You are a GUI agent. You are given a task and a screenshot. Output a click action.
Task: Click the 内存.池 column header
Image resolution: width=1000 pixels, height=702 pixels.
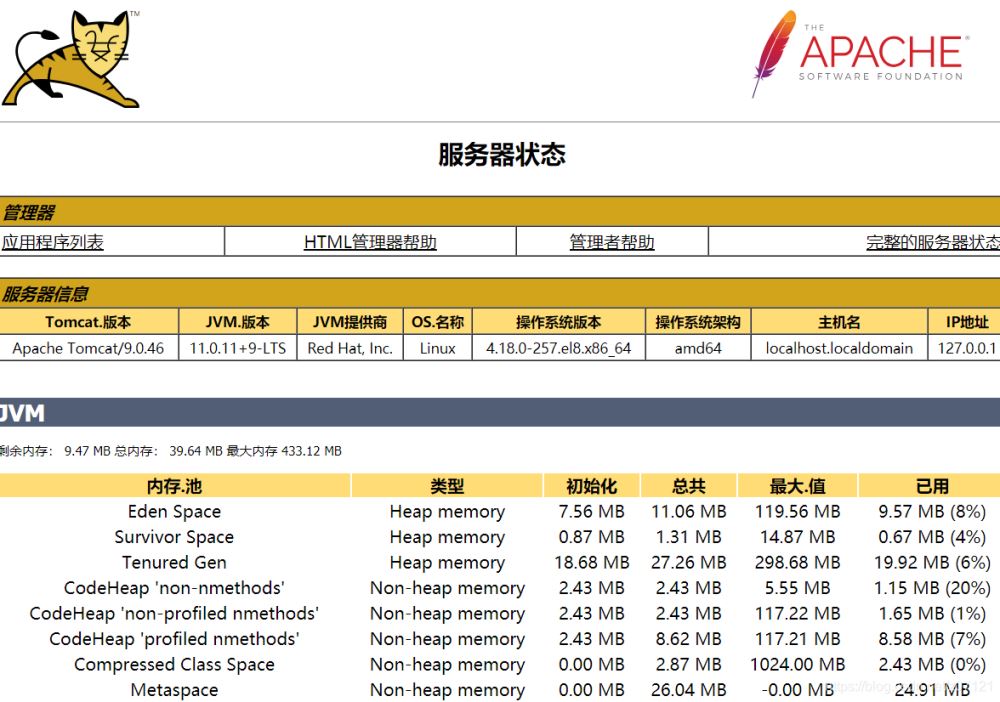point(174,486)
